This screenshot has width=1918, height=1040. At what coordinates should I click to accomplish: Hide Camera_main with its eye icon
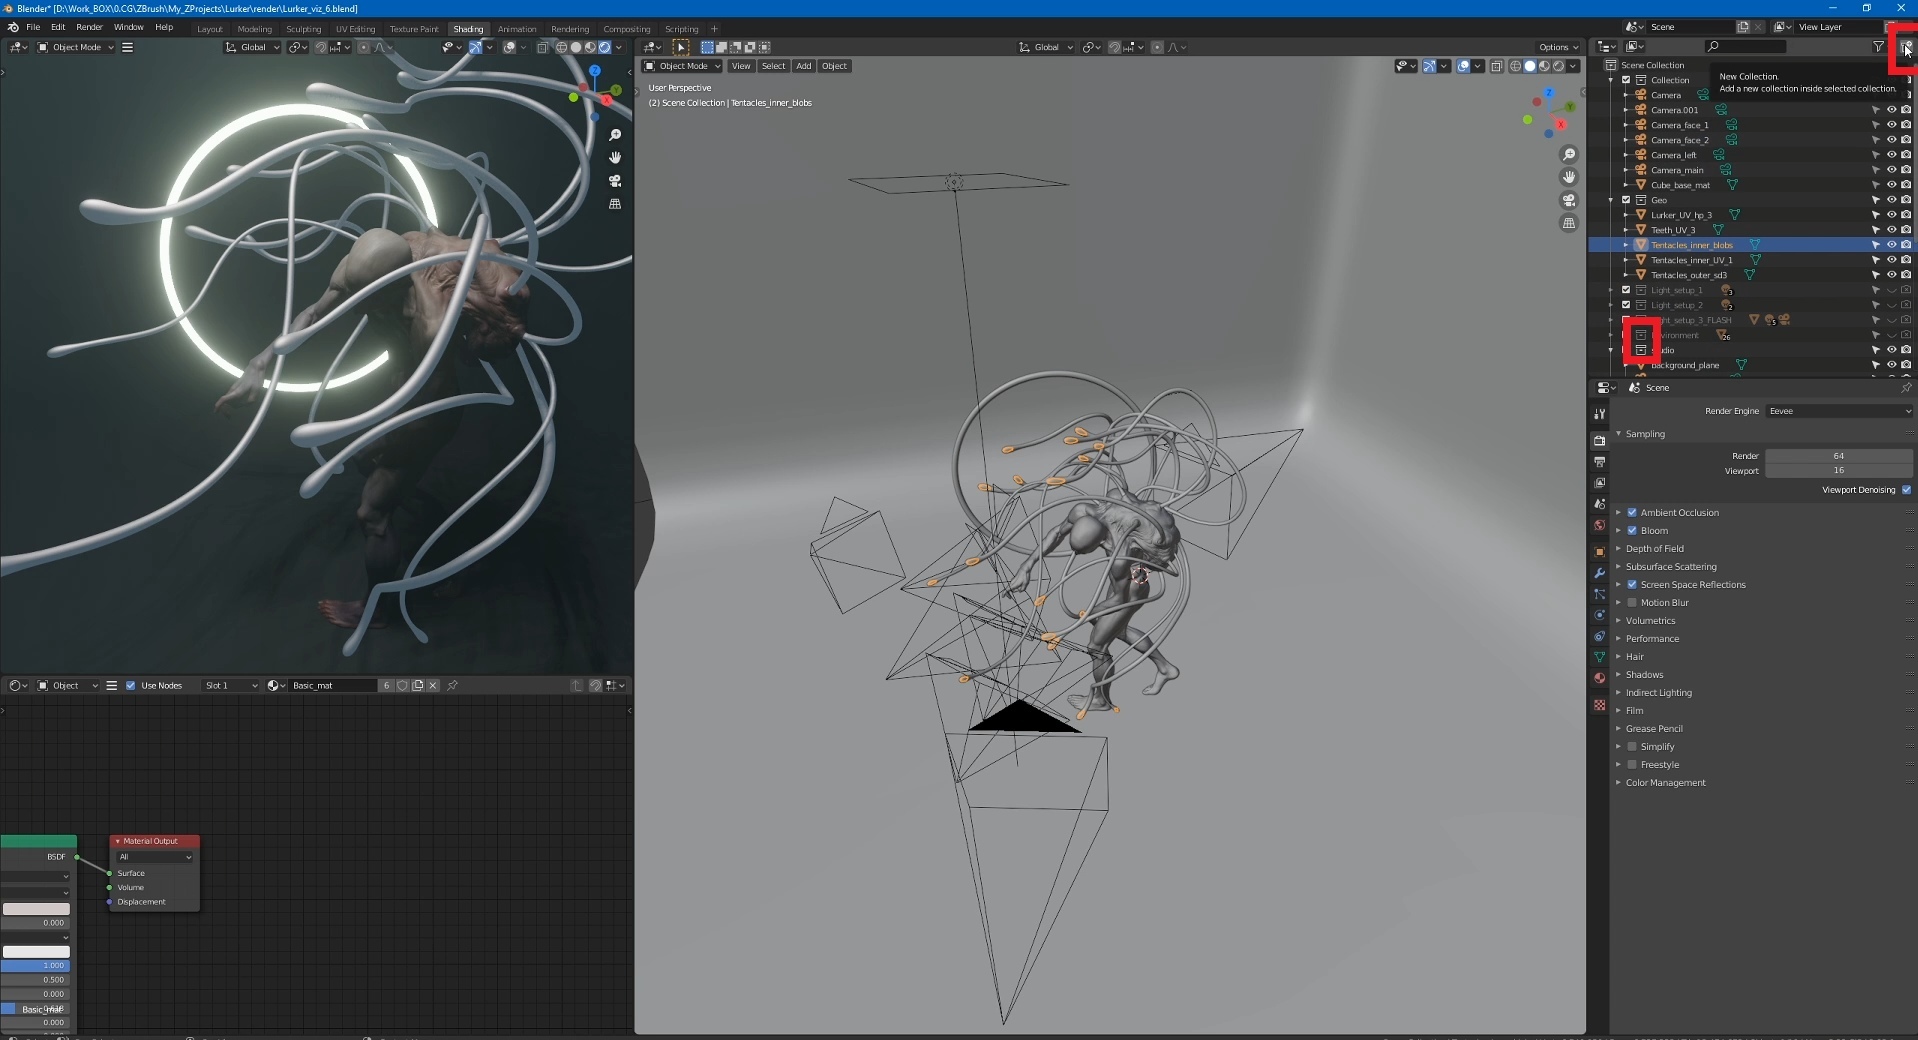click(x=1891, y=170)
